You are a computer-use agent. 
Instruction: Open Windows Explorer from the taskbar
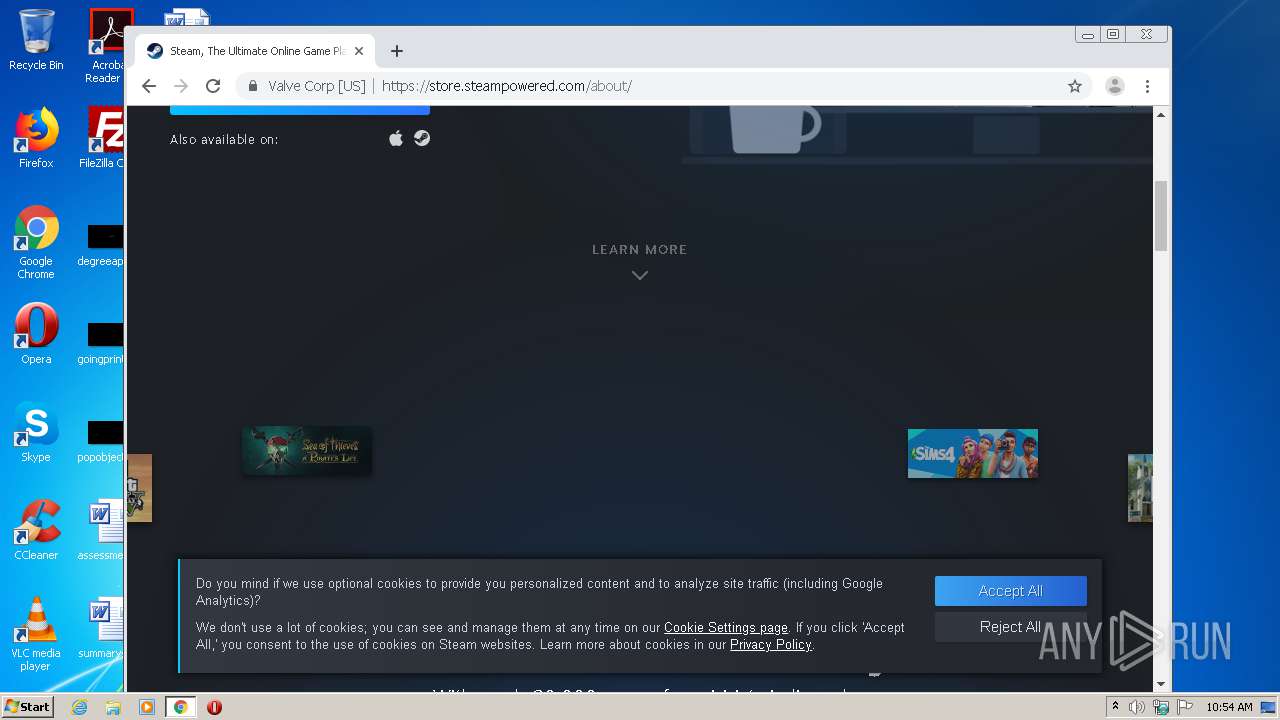[x=113, y=707]
